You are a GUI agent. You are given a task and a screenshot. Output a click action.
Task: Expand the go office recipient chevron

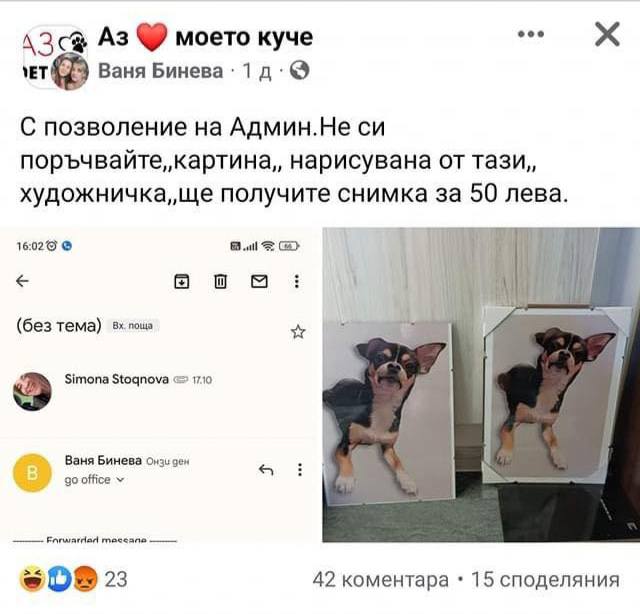pos(120,480)
